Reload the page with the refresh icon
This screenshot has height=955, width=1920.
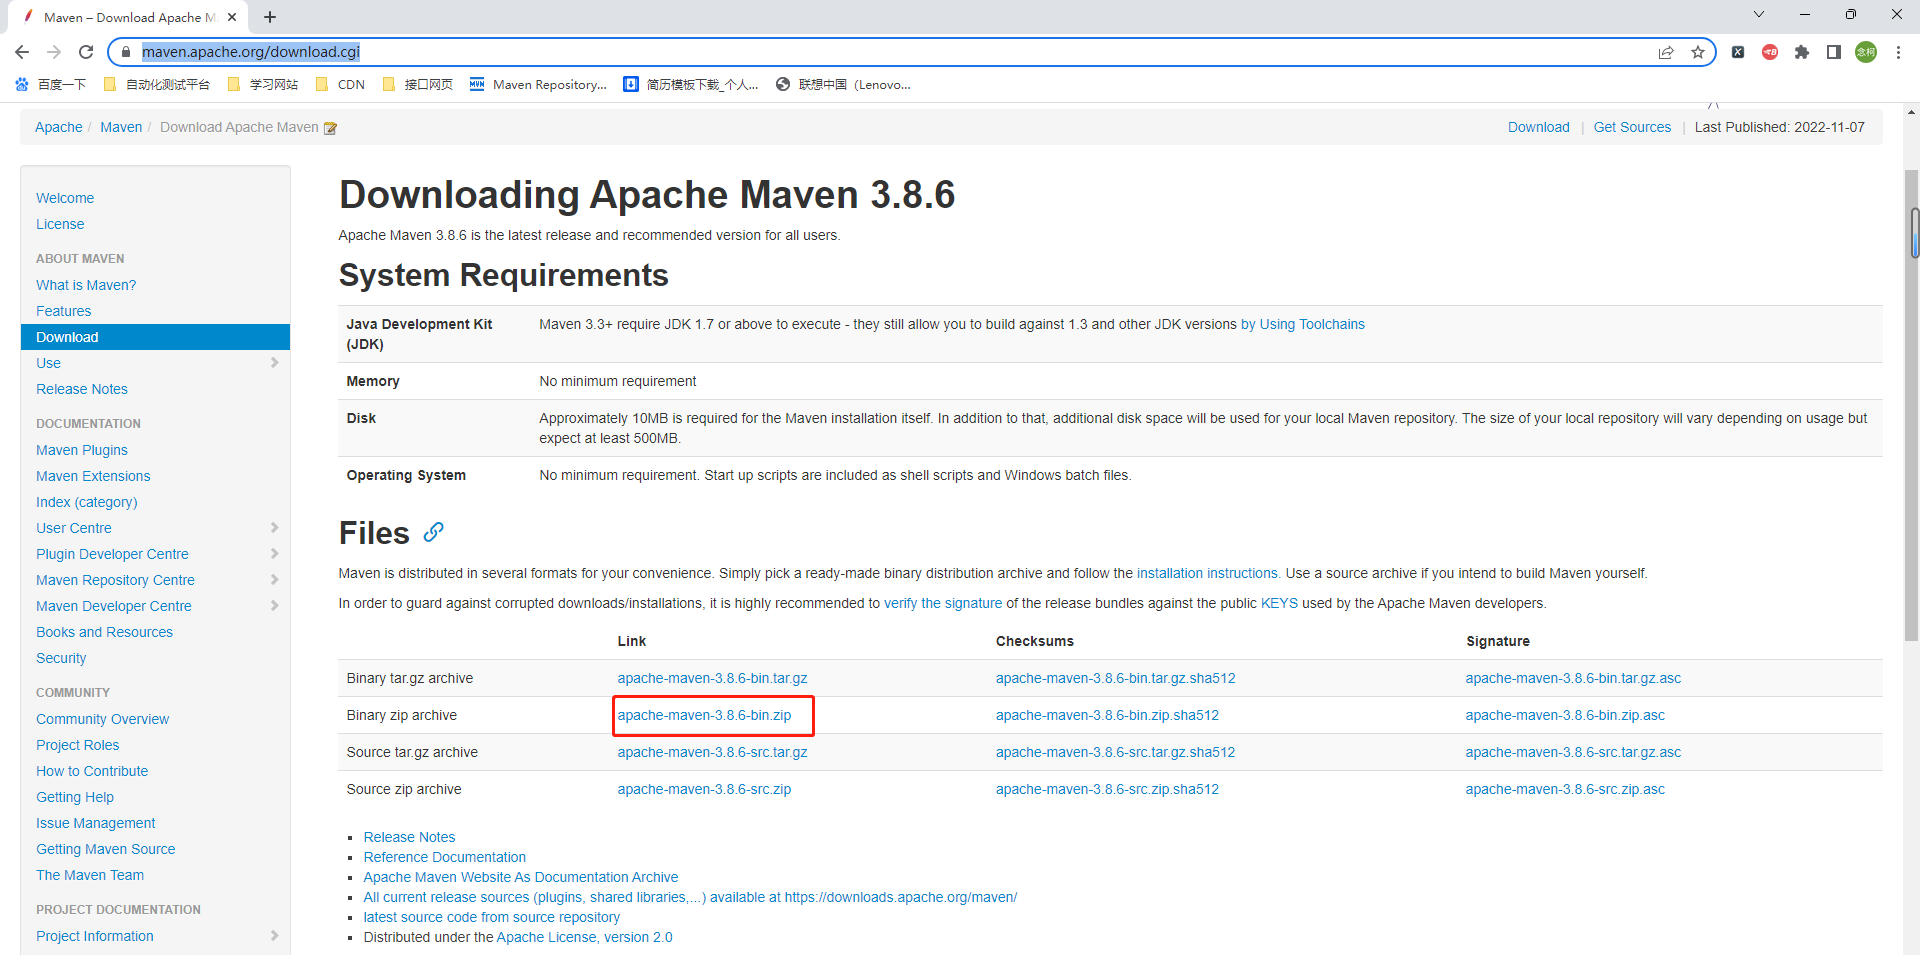(x=86, y=52)
